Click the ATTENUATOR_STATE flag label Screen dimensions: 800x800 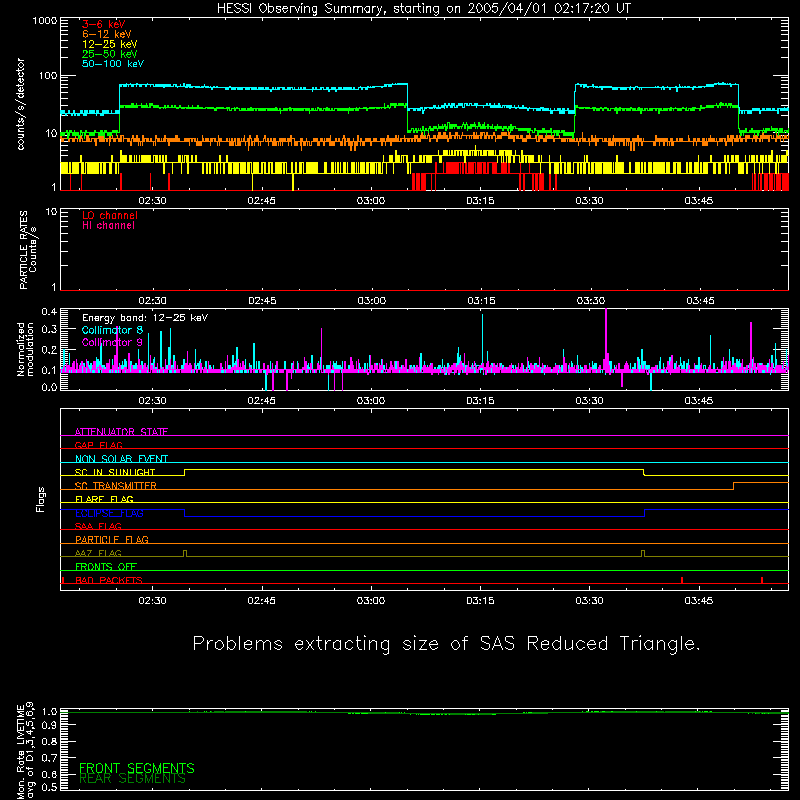121,432
